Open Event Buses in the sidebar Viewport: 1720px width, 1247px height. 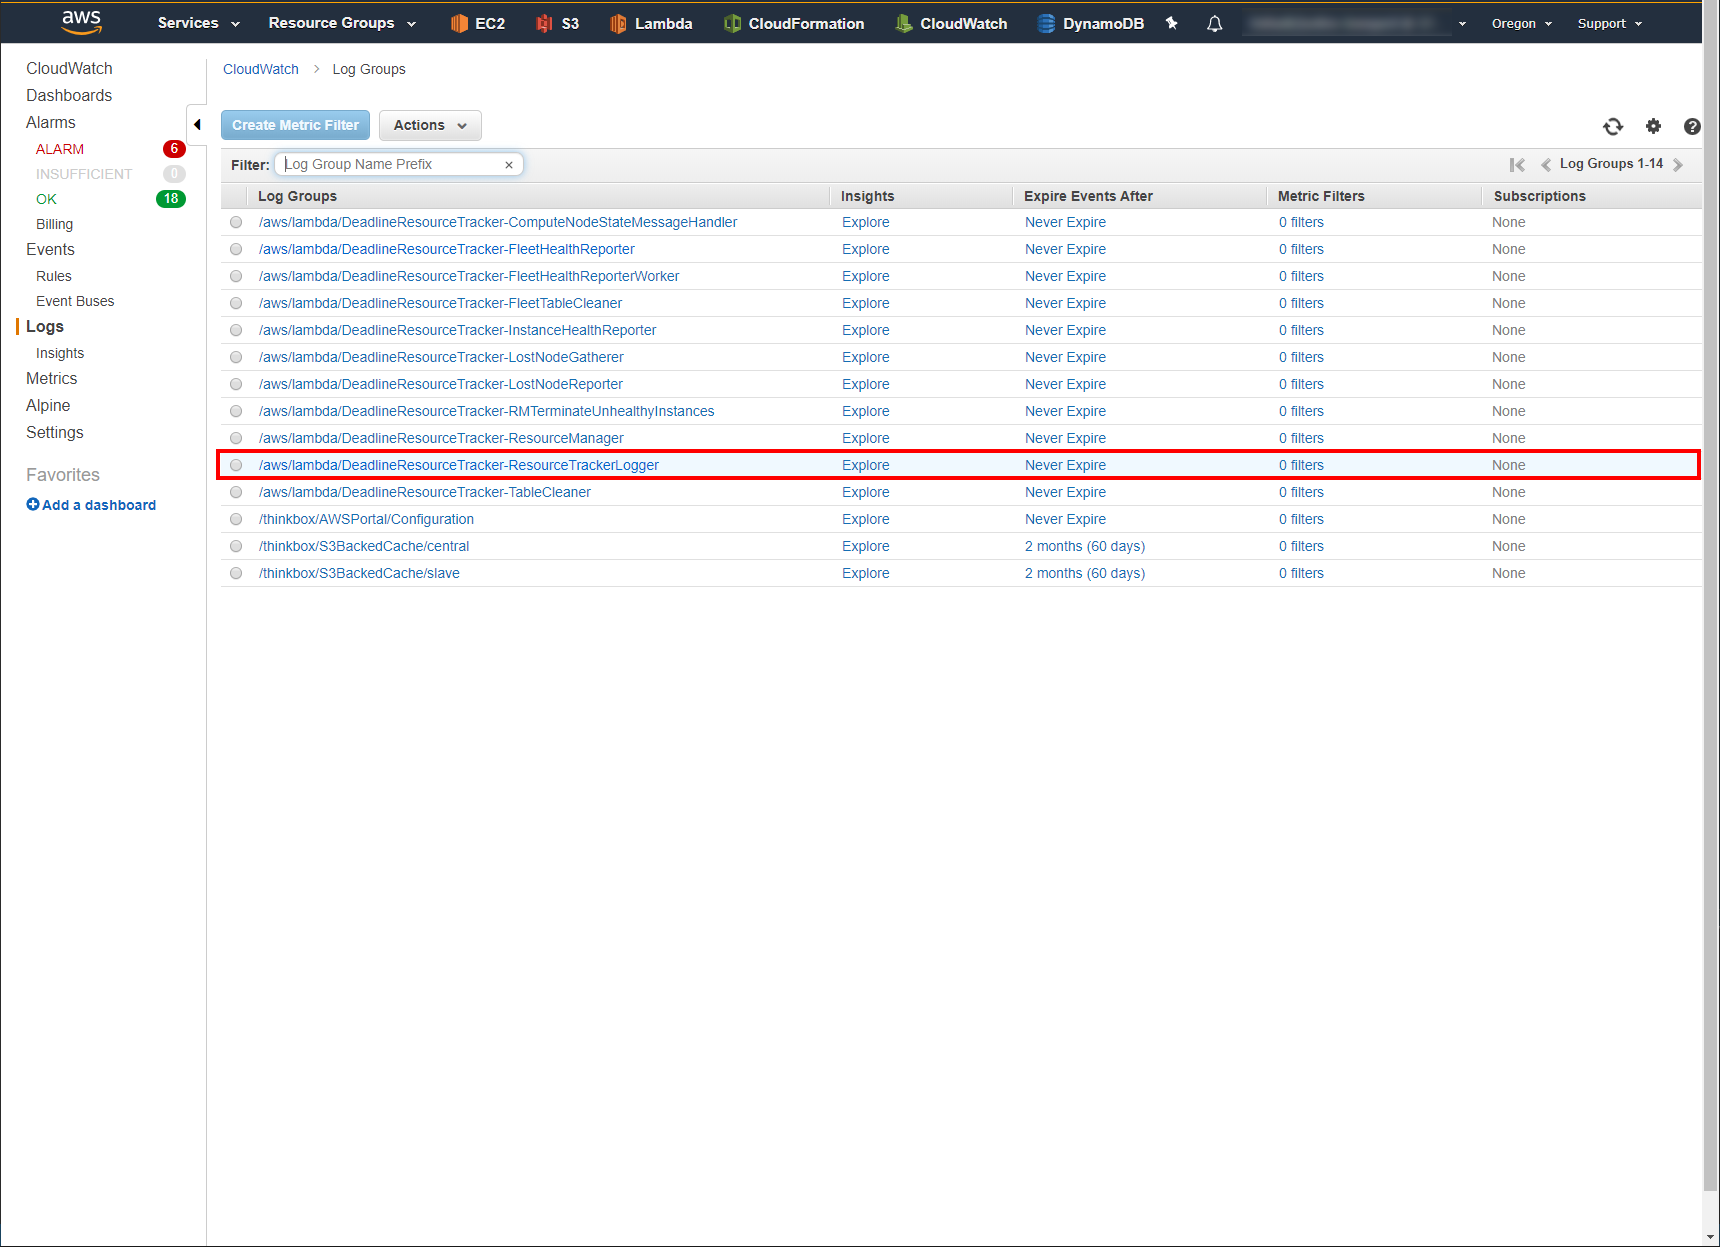pos(75,301)
